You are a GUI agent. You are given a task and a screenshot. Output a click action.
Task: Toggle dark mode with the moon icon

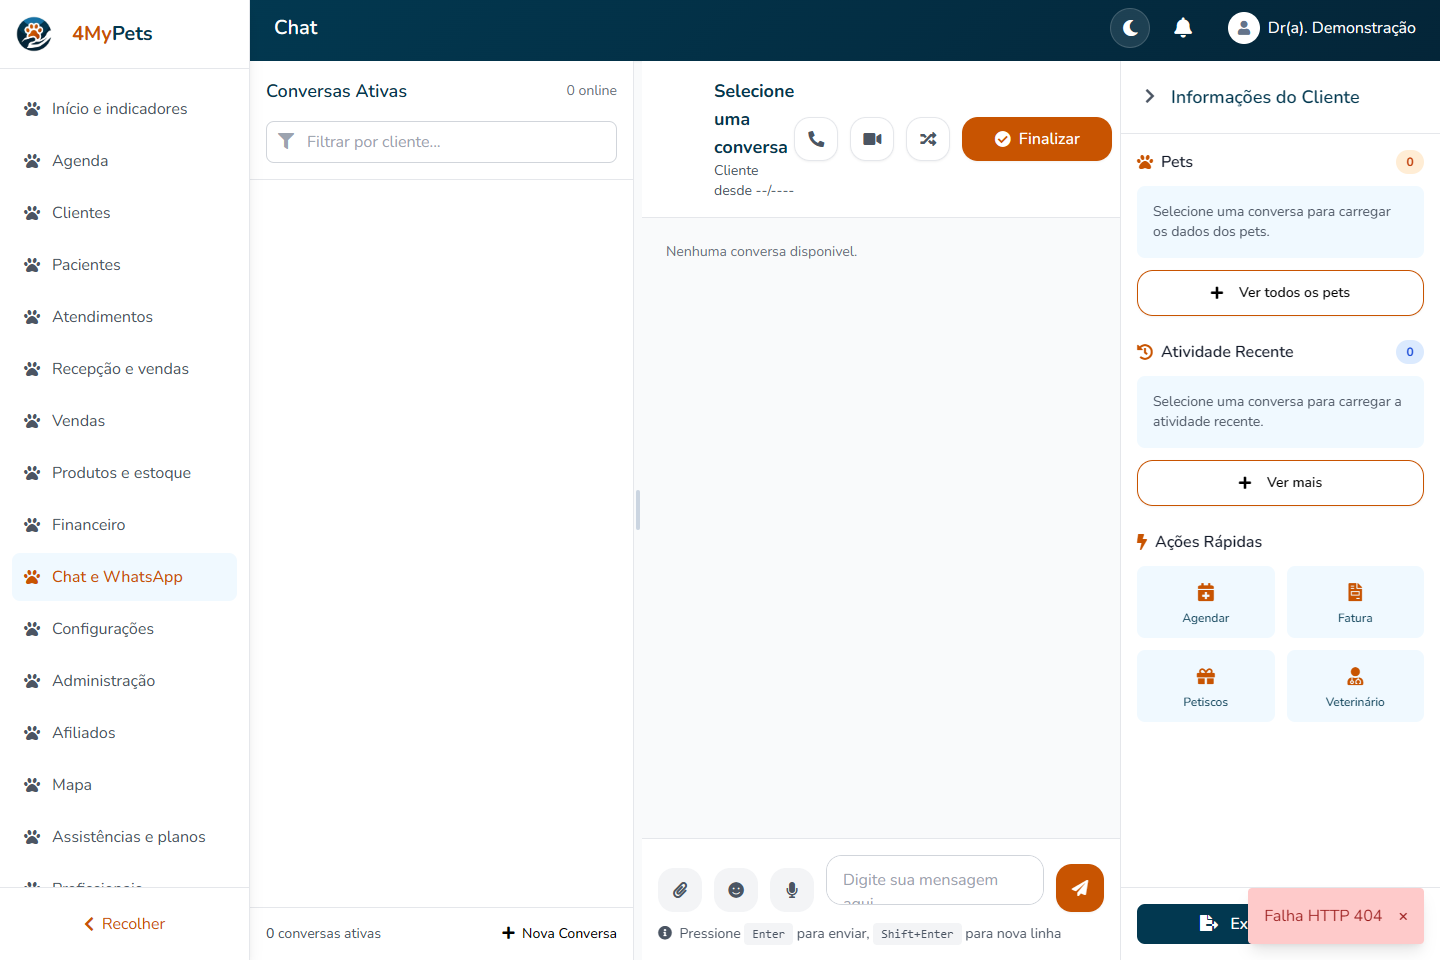(x=1130, y=28)
